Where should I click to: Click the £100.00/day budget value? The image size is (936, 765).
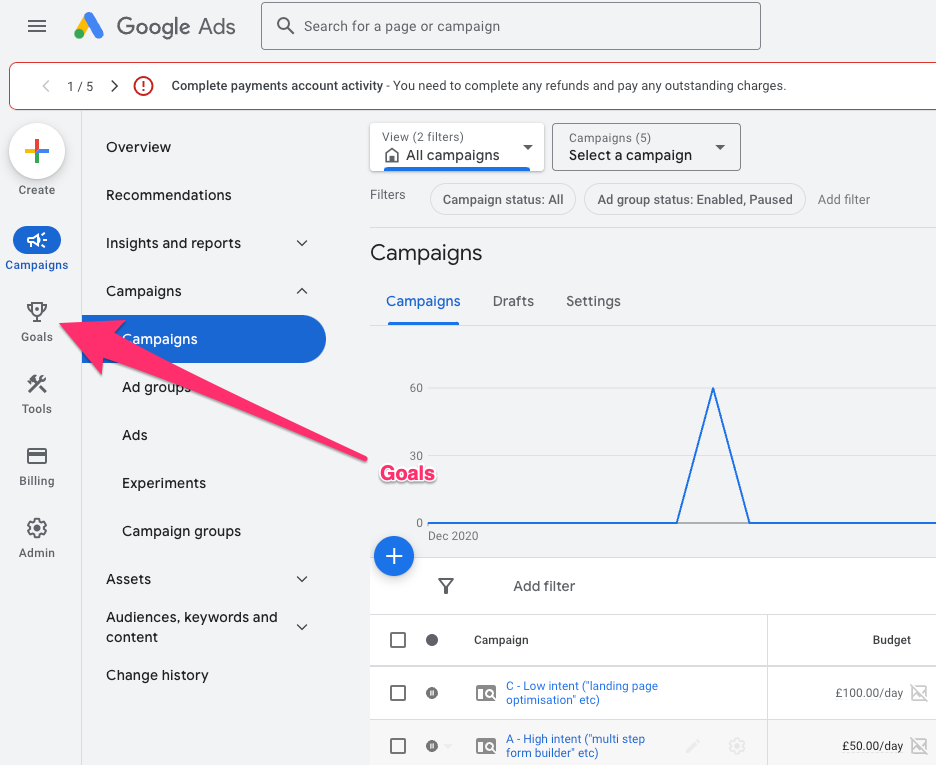click(x=869, y=693)
